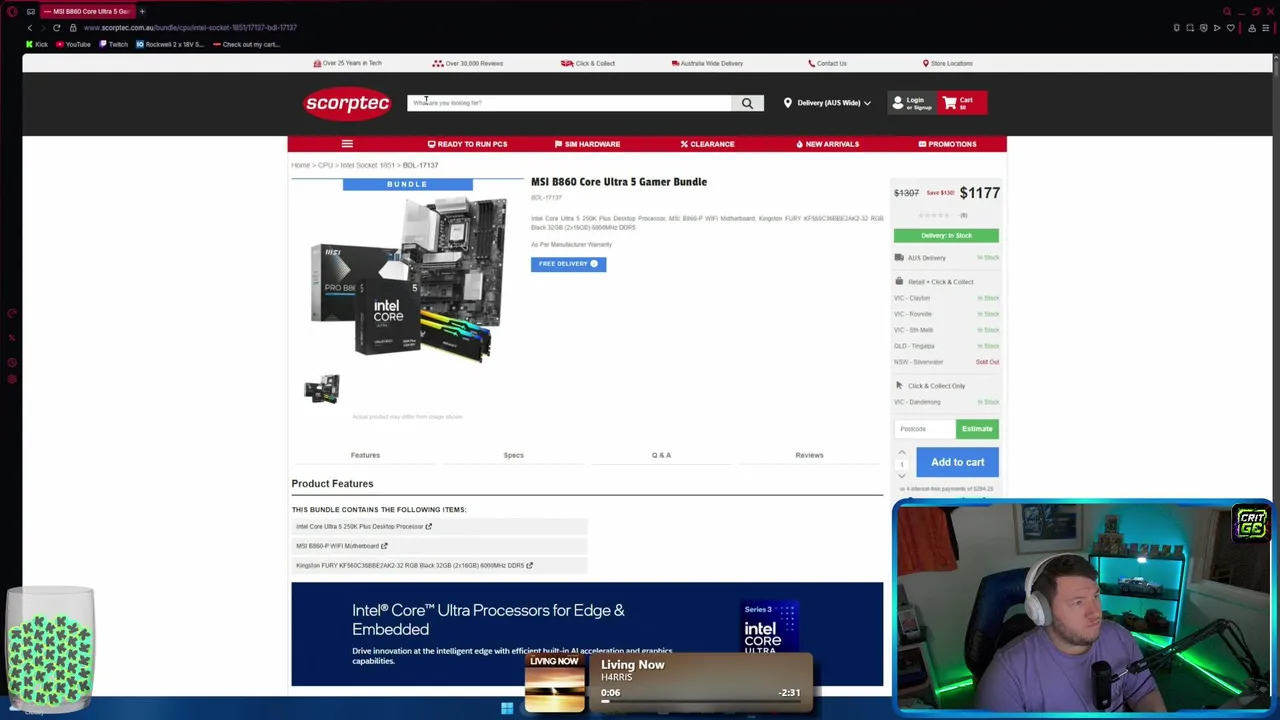The height and width of the screenshot is (720, 1280).
Task: Click the Store Locations pin link
Action: point(947,63)
